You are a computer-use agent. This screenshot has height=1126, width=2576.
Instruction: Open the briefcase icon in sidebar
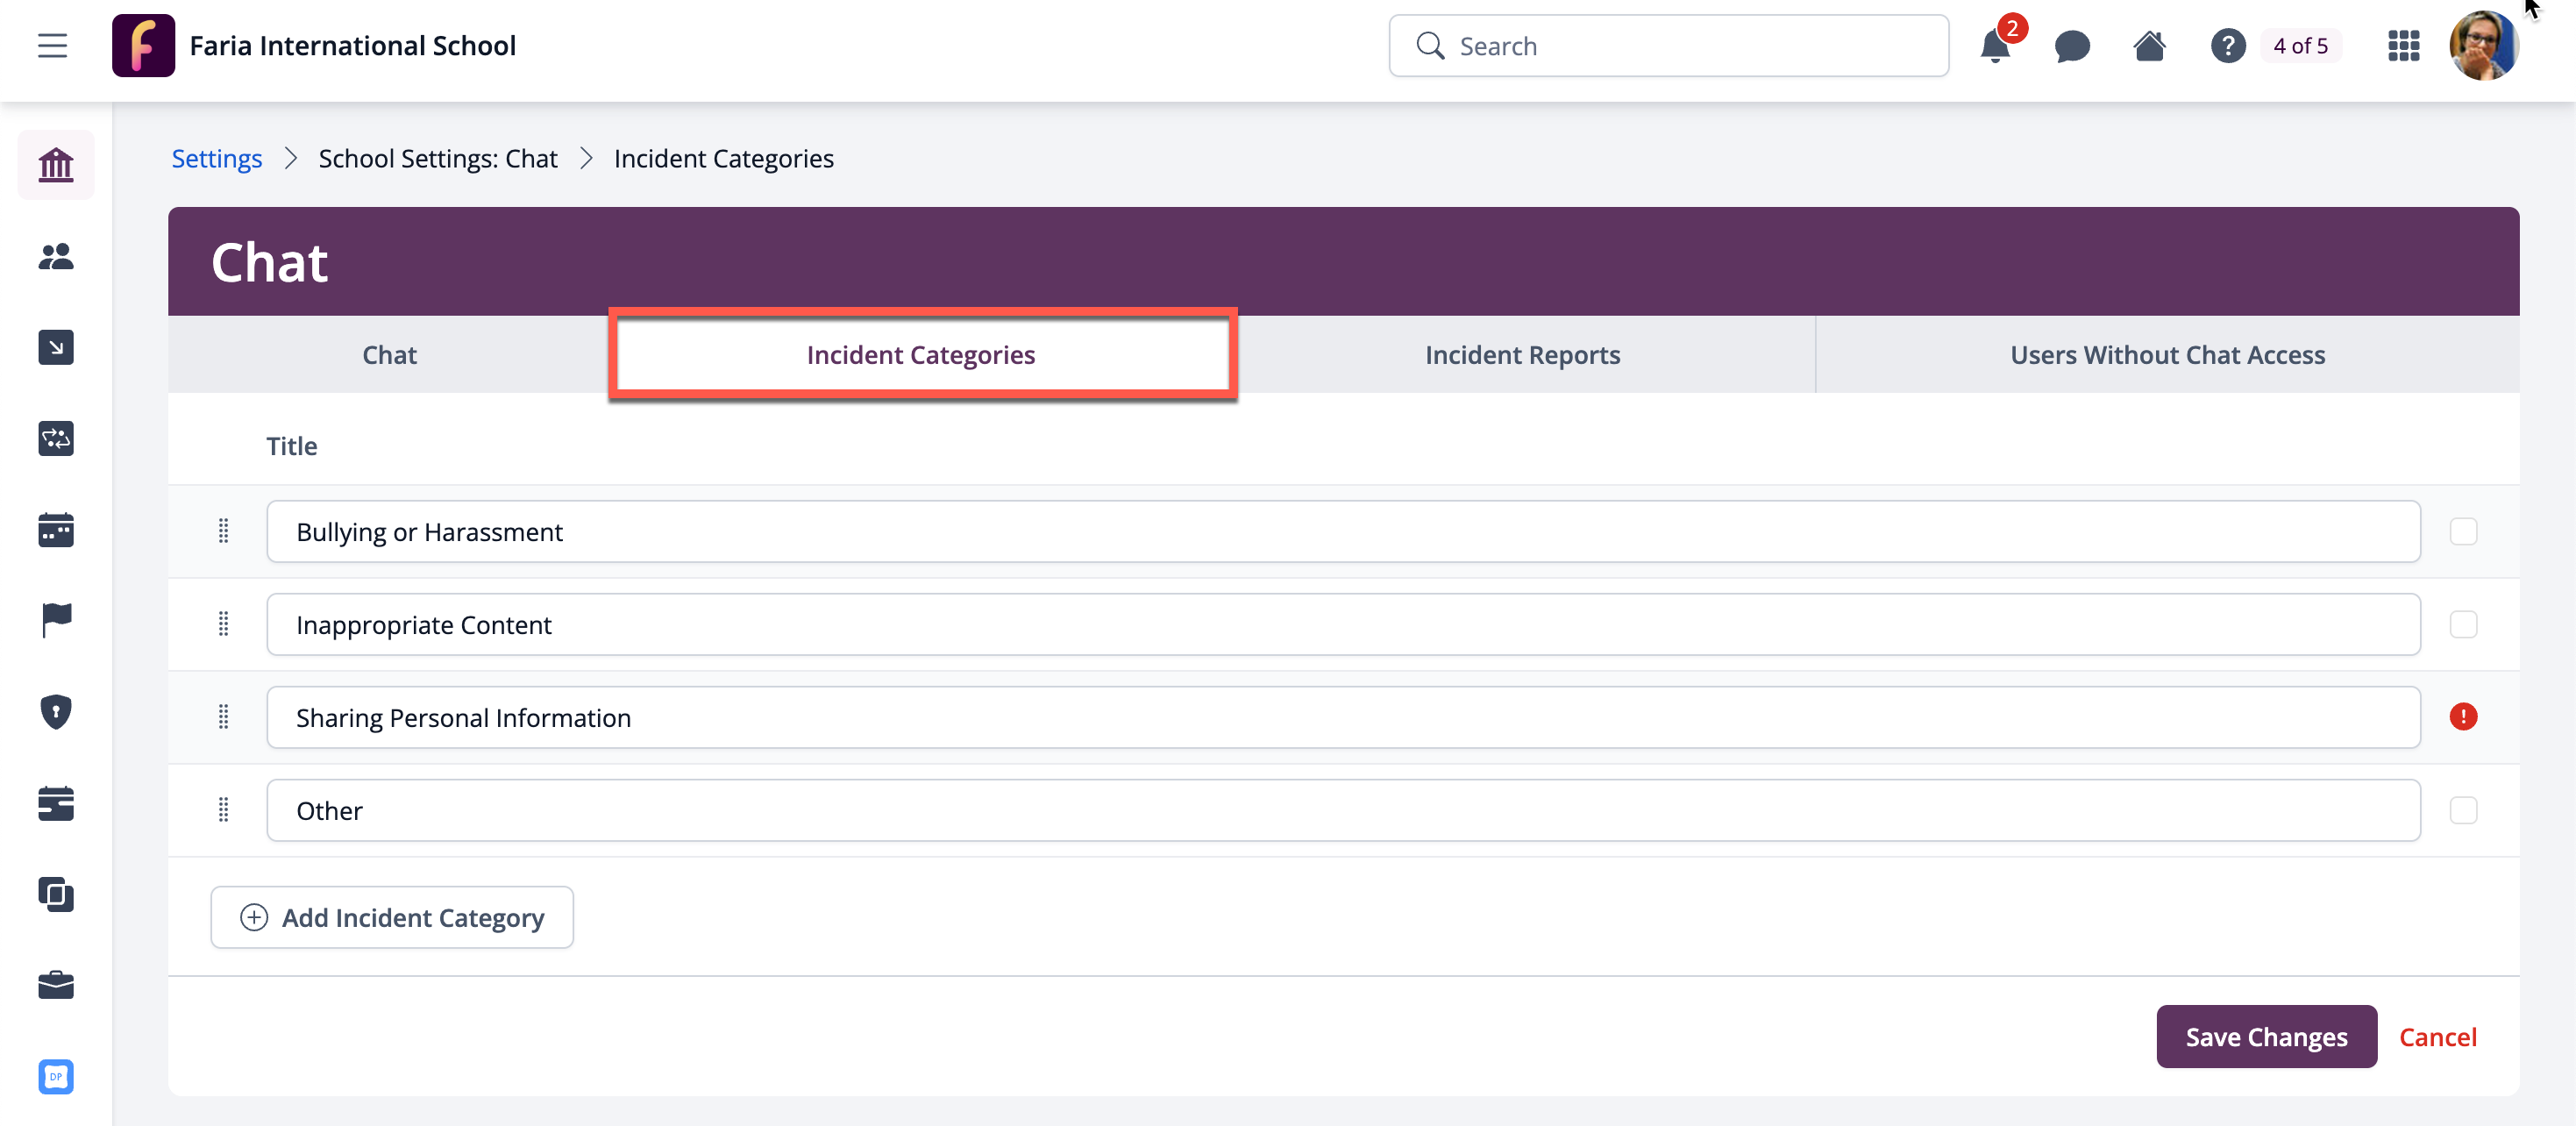tap(56, 985)
